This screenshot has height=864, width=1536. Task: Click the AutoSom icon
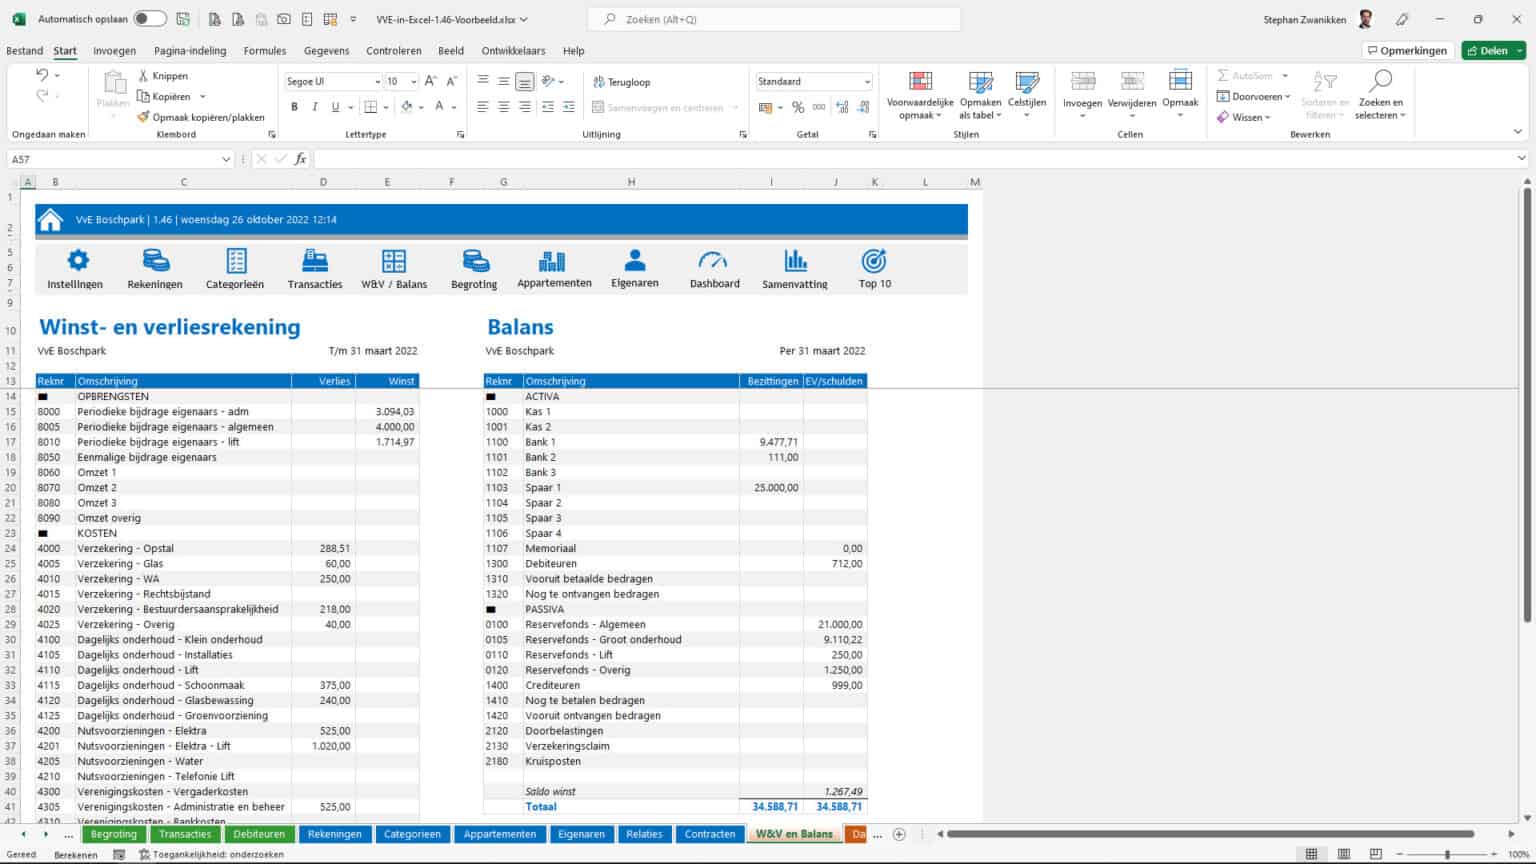click(1250, 75)
